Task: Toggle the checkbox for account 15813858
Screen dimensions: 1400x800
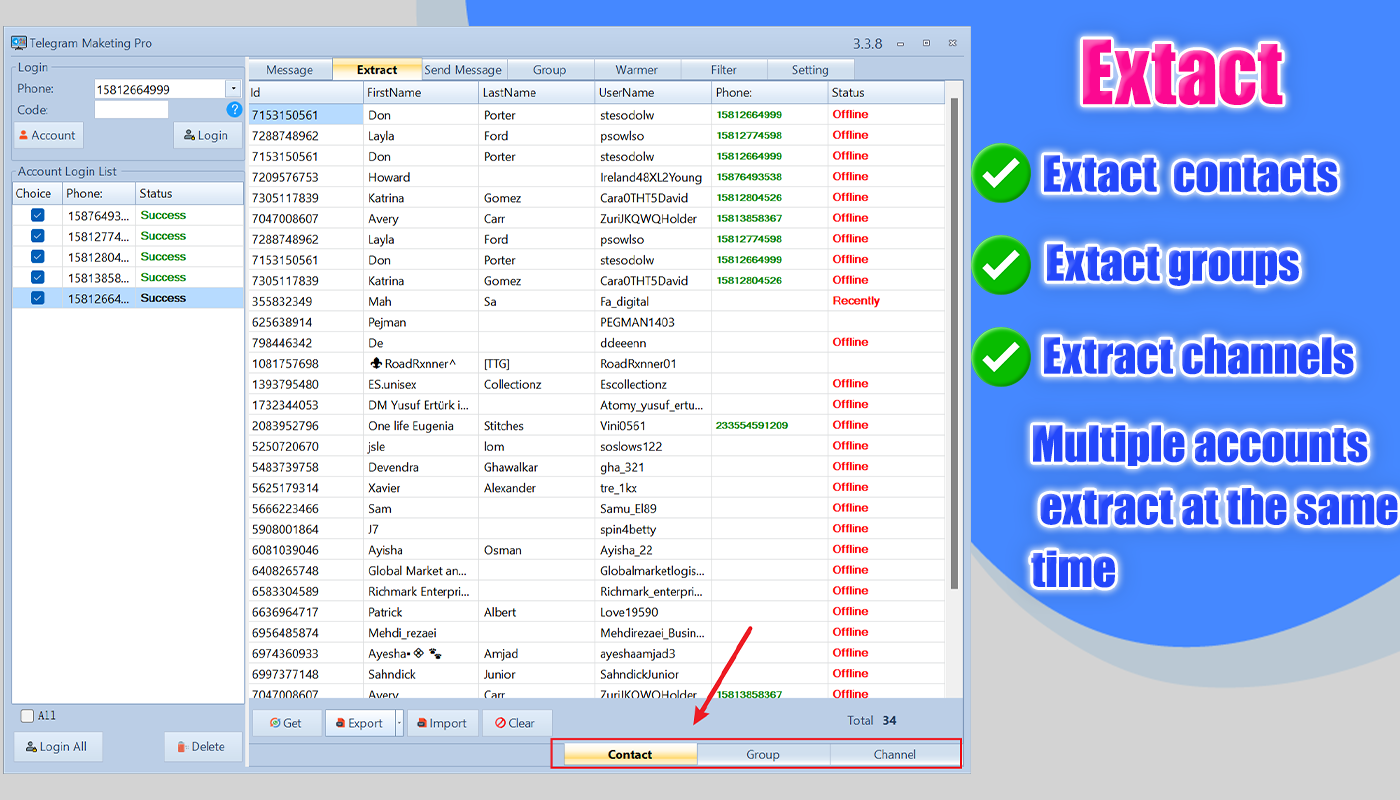Action: (38, 277)
